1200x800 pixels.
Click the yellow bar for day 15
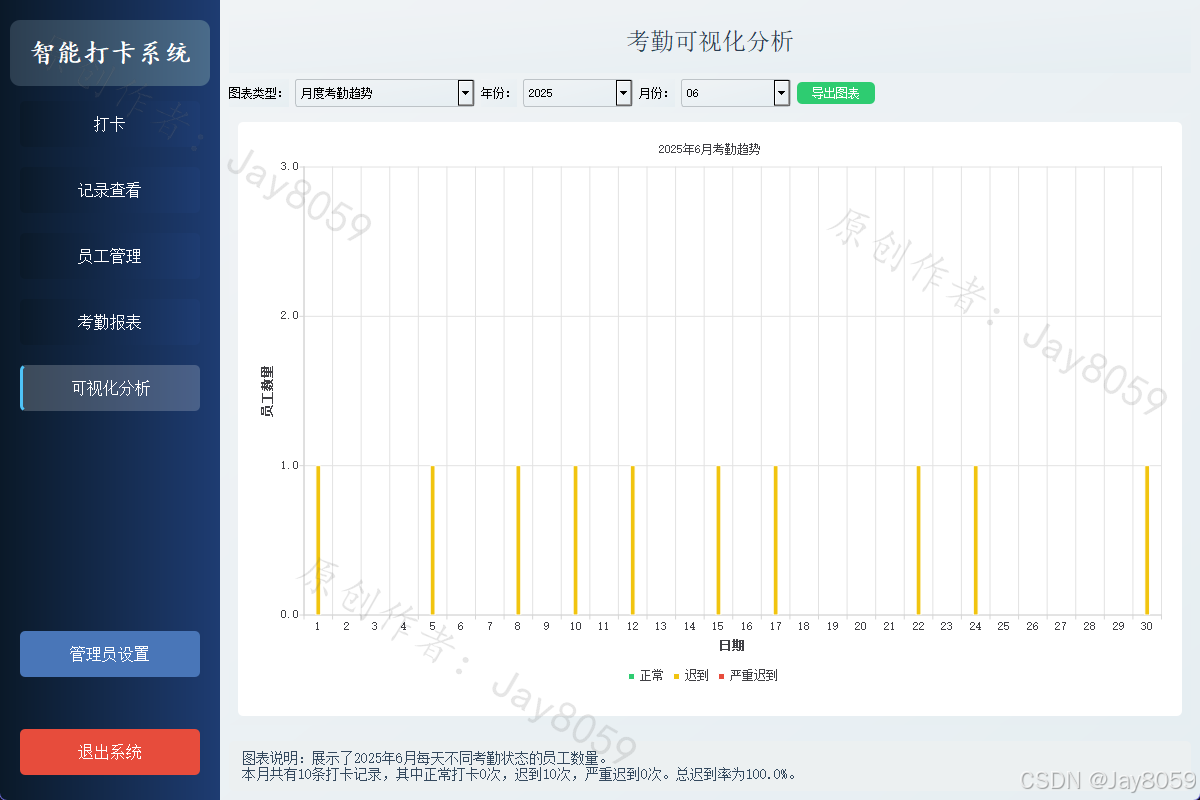(x=718, y=540)
